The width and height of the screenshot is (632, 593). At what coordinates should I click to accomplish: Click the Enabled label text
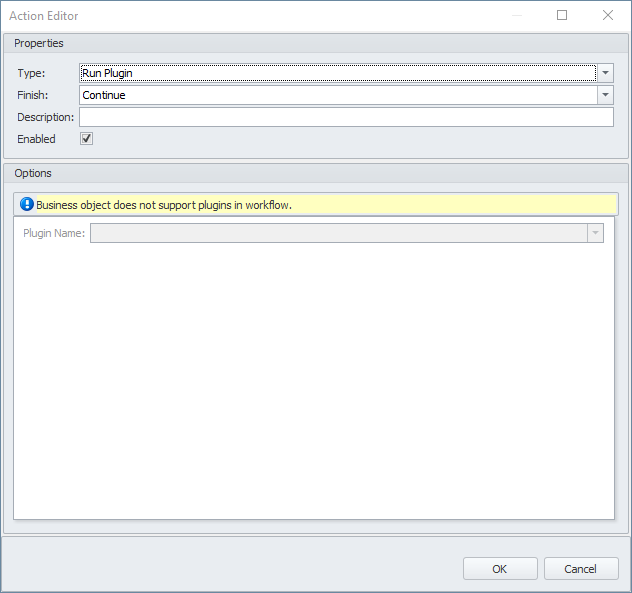[36, 139]
